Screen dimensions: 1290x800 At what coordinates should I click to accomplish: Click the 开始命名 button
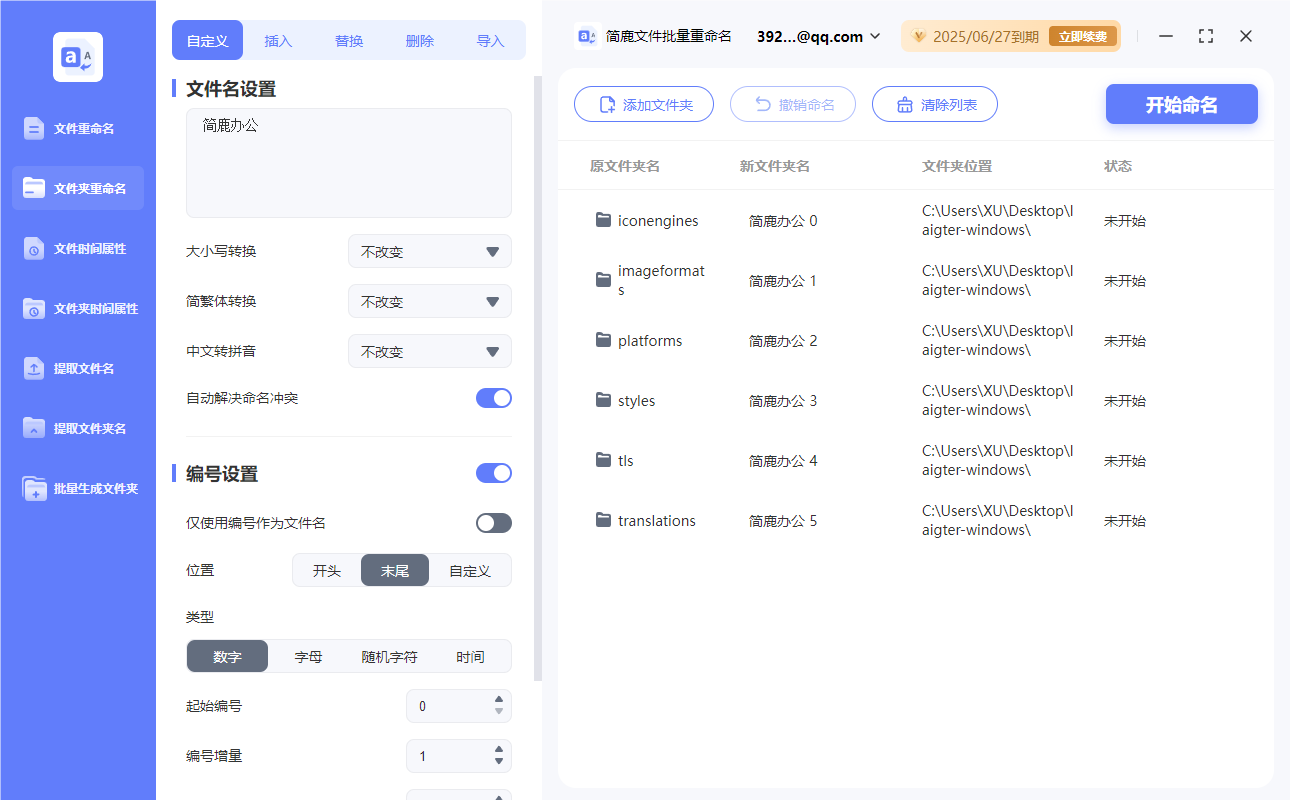[x=1181, y=103]
